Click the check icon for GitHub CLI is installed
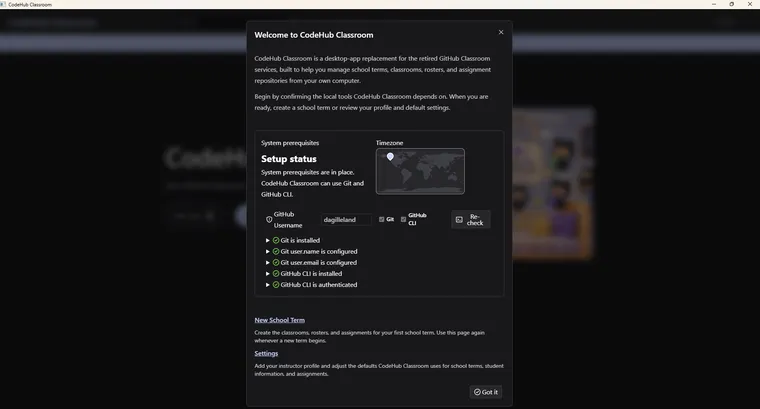 276,274
